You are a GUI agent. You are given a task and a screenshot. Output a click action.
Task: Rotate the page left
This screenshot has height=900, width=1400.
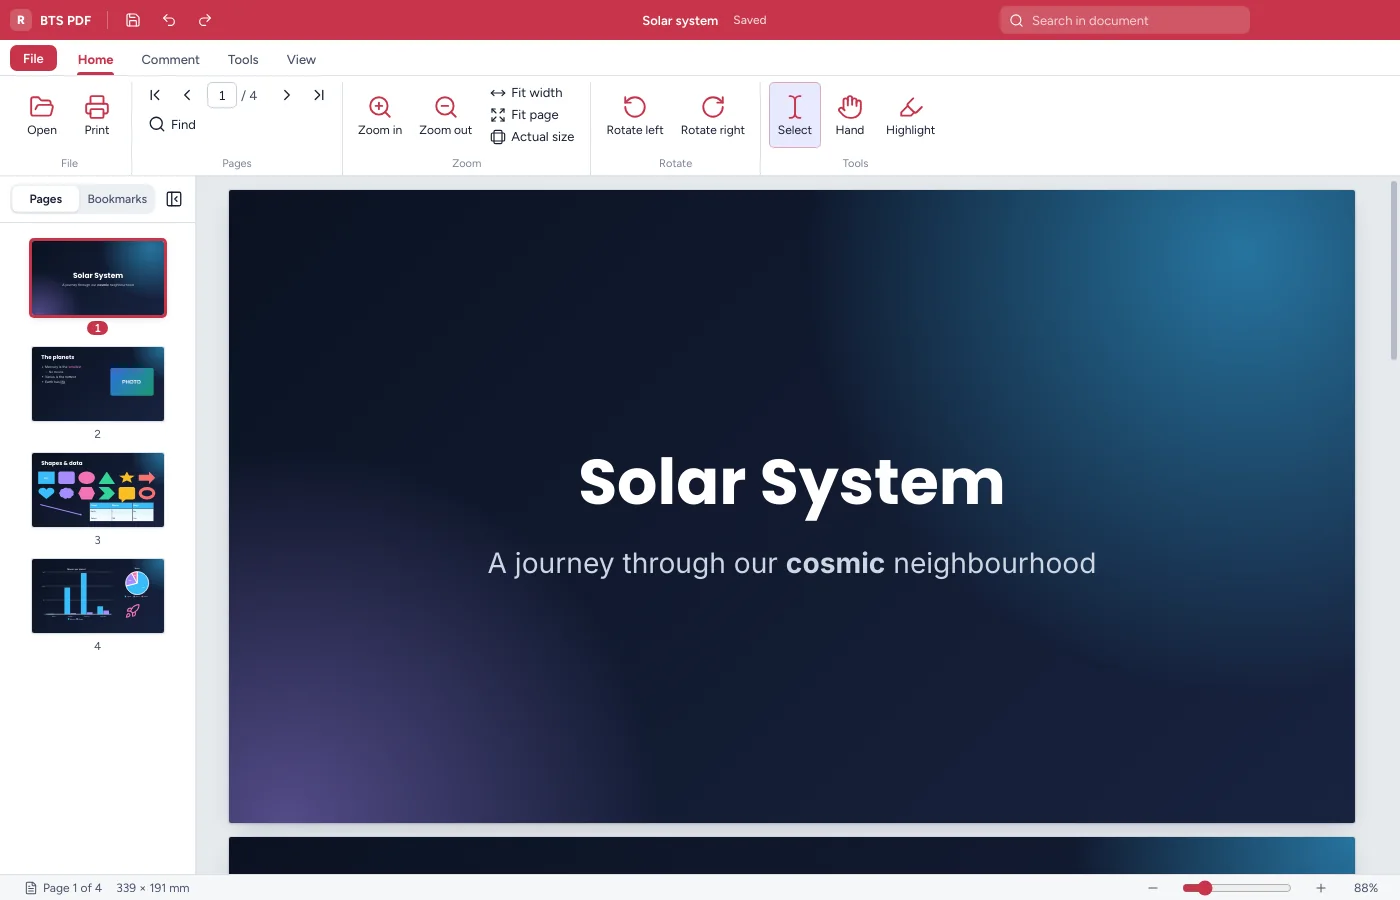[635, 115]
